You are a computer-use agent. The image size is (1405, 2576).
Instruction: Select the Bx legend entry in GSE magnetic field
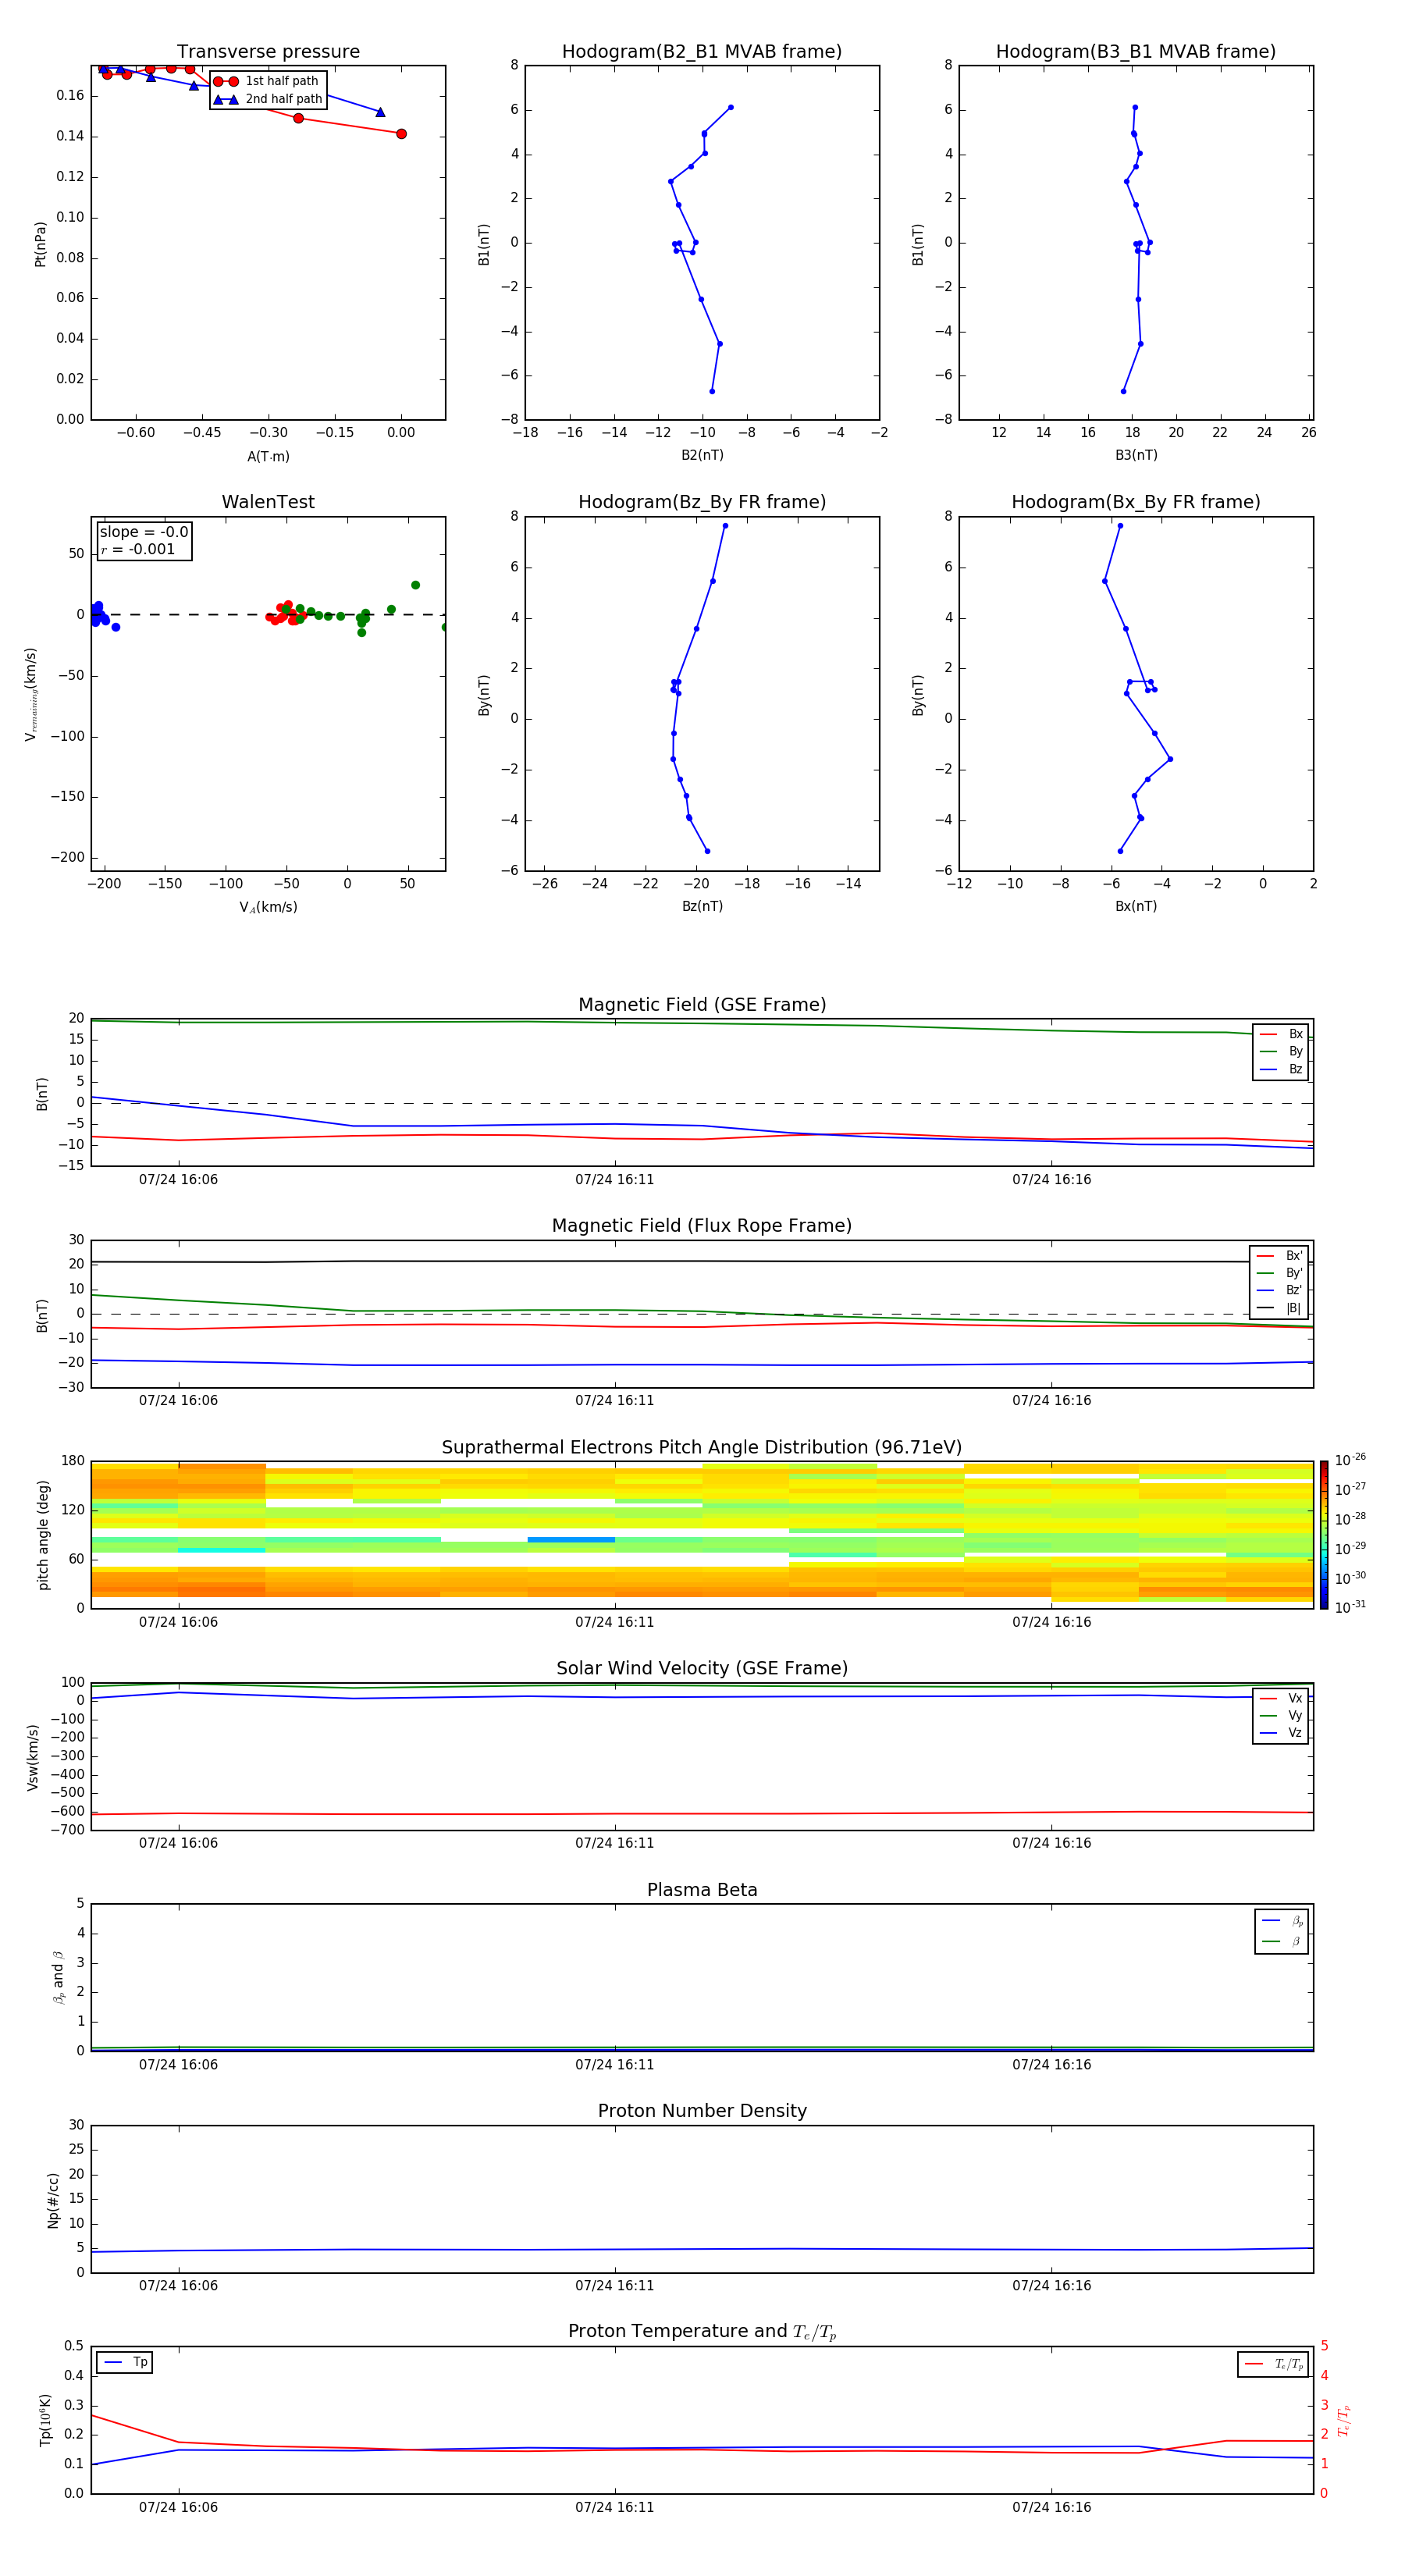(x=1281, y=1034)
